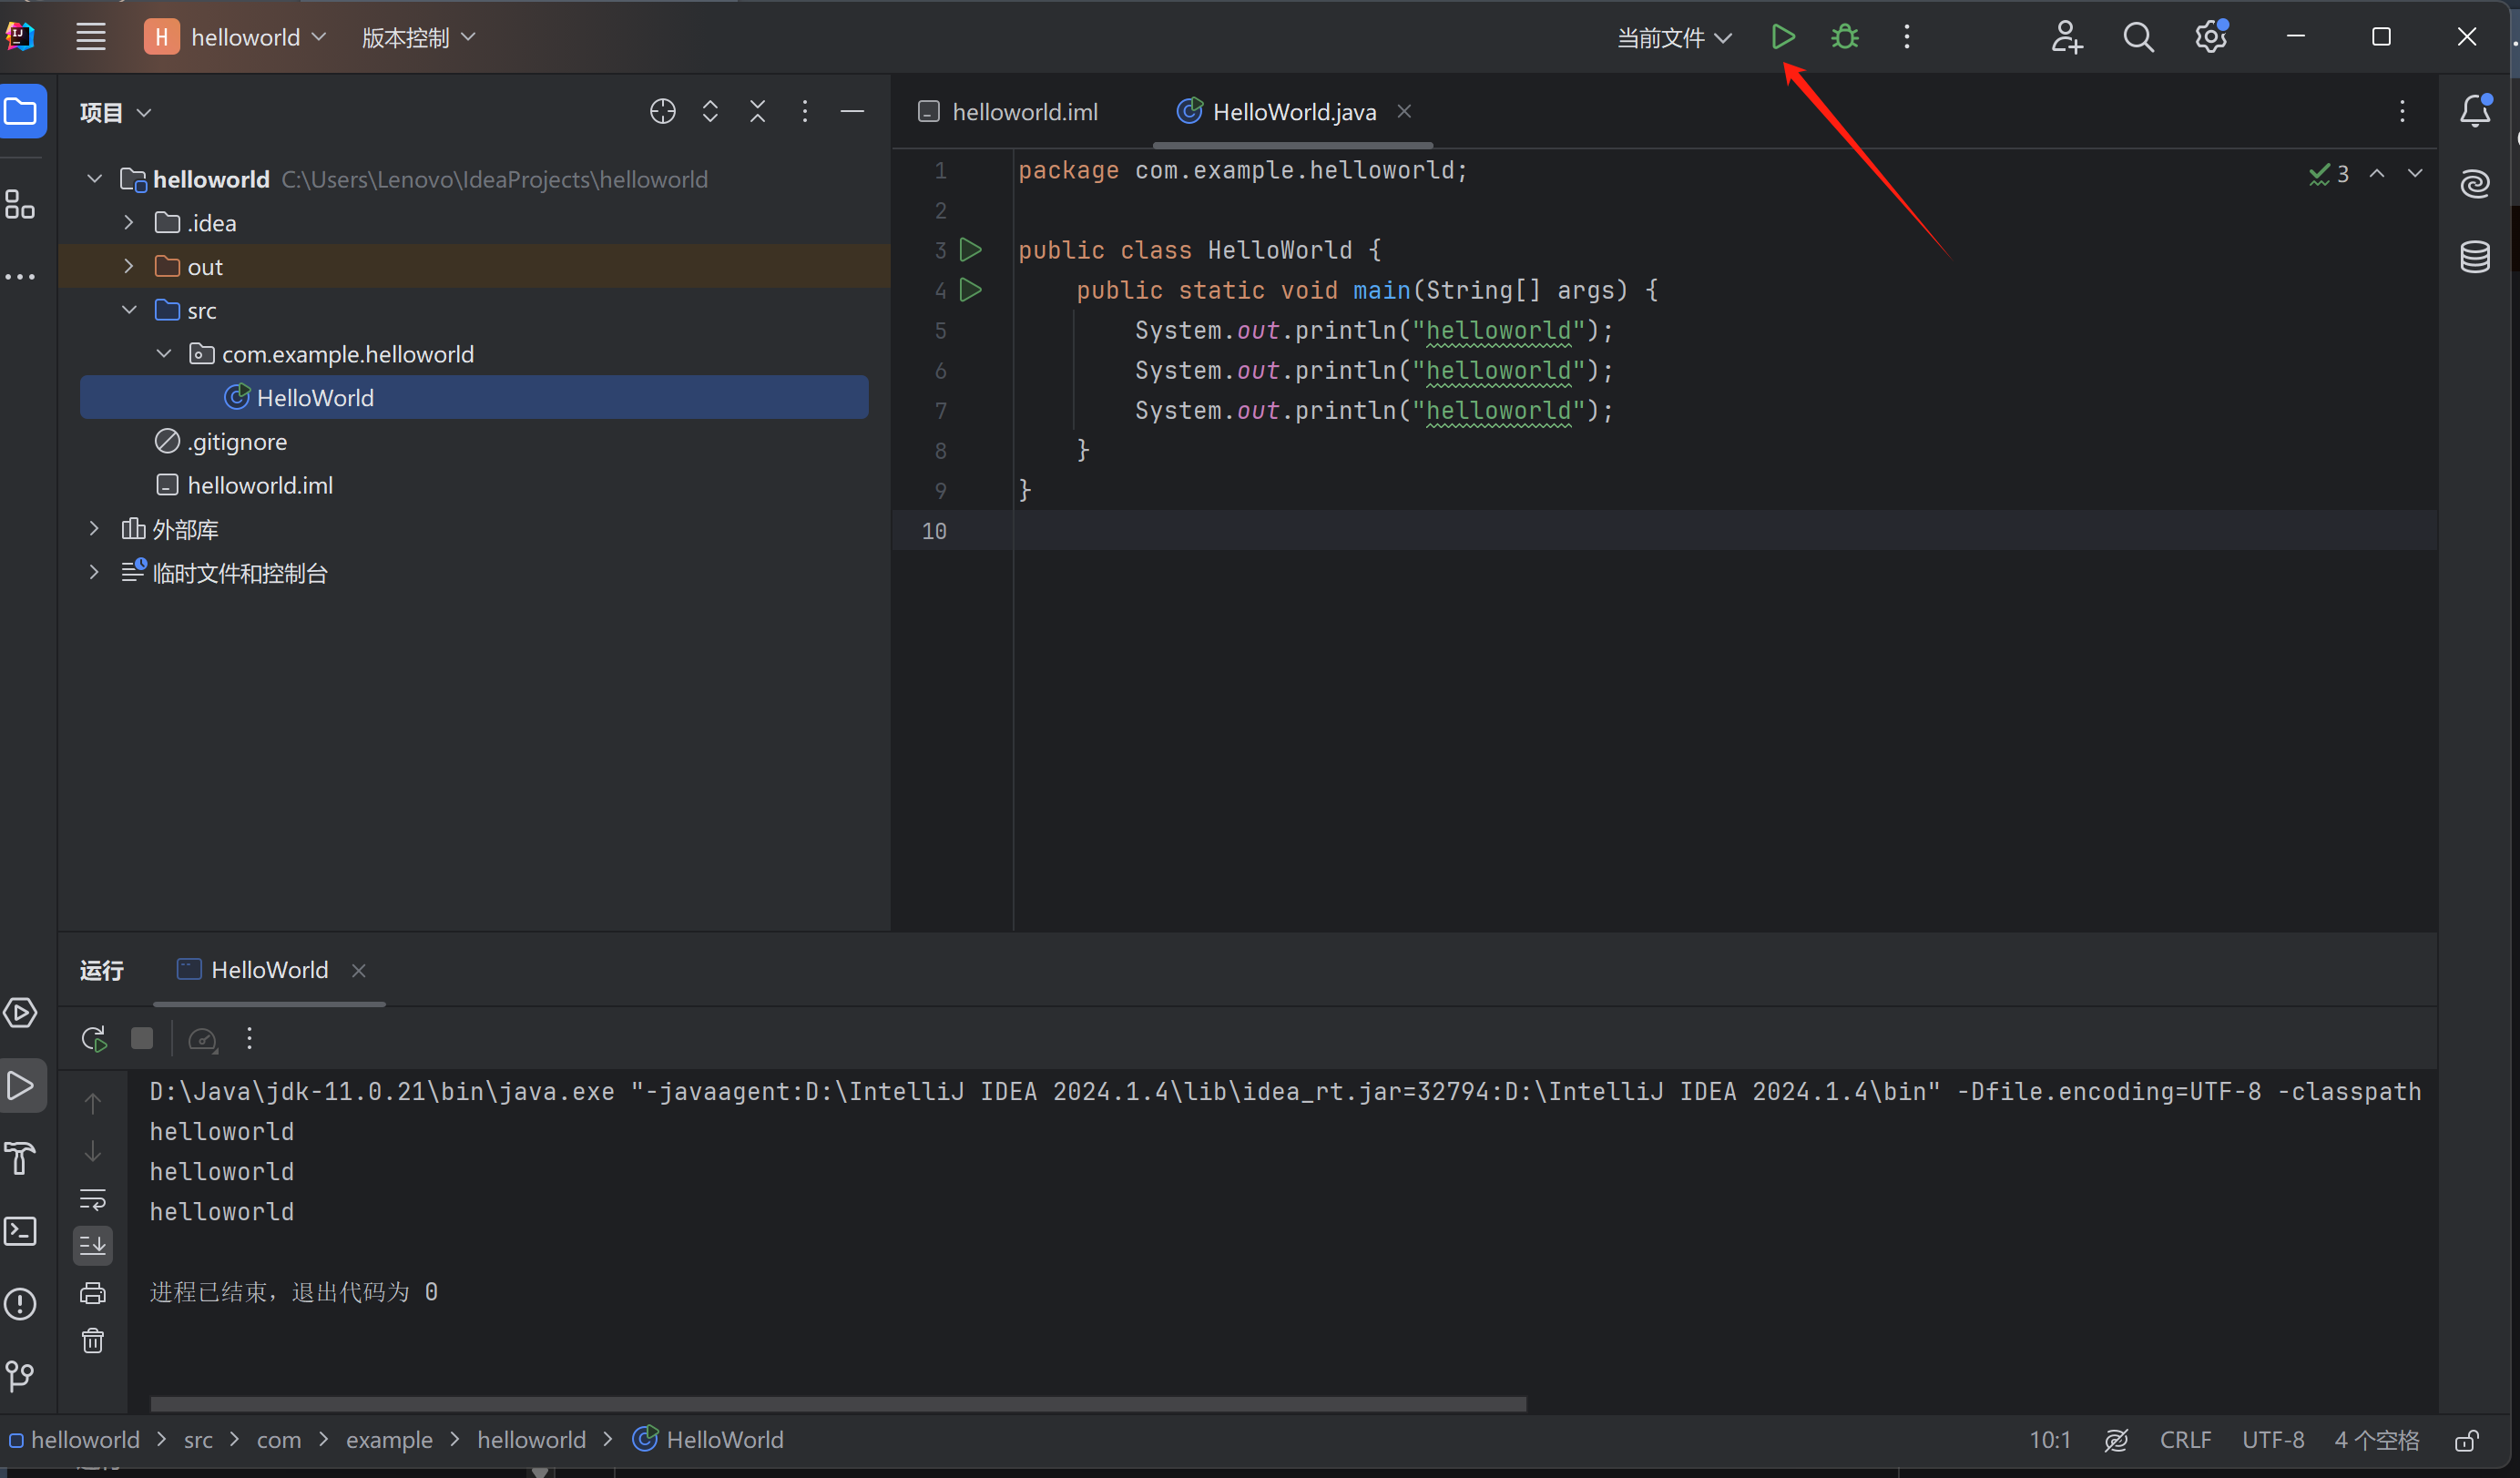Toggle read-only lock icon in status bar
Image resolution: width=2520 pixels, height=1478 pixels.
2466,1440
